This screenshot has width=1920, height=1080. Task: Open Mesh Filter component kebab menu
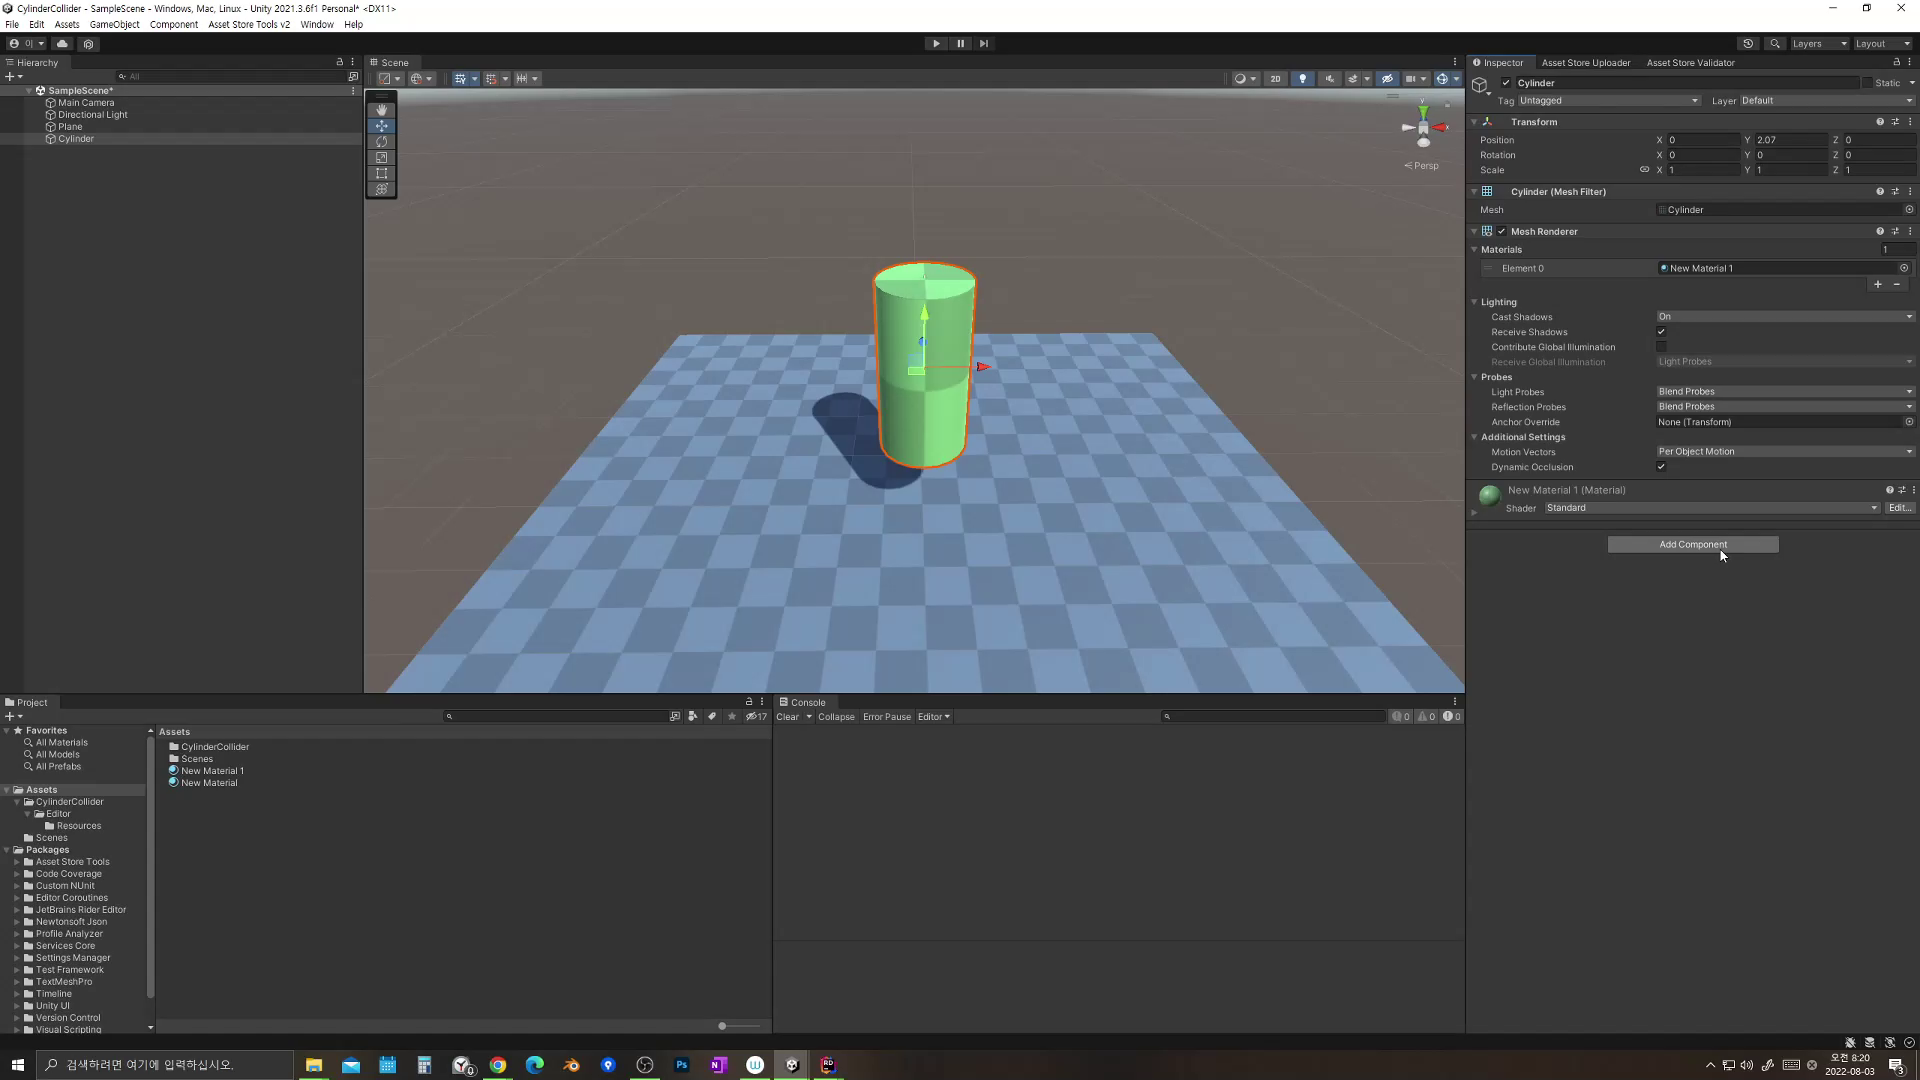1910,192
